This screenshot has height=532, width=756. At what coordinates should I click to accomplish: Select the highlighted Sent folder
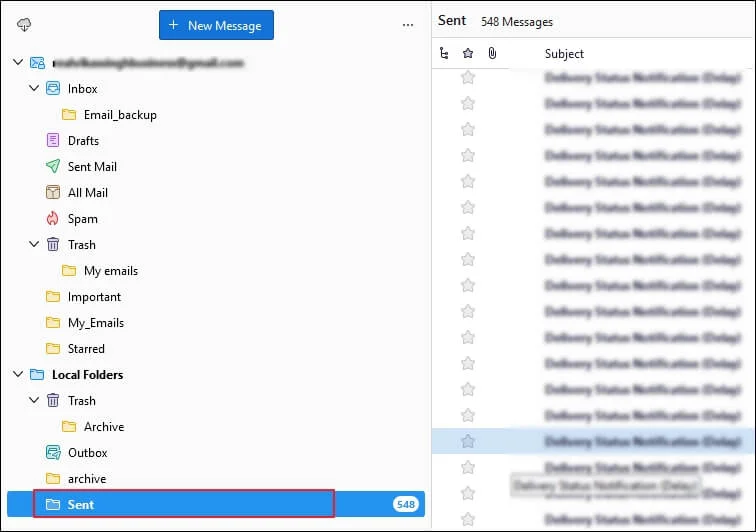pos(216,505)
